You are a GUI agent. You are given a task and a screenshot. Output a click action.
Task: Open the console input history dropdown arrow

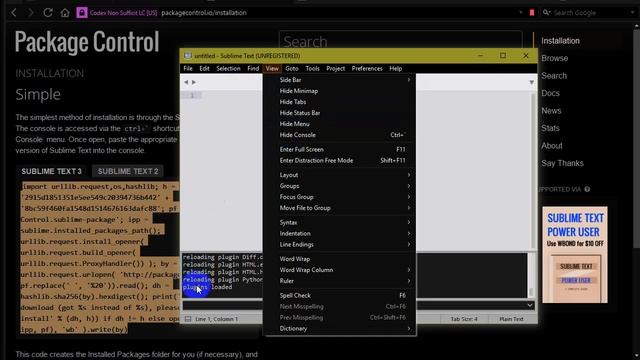coord(530,305)
